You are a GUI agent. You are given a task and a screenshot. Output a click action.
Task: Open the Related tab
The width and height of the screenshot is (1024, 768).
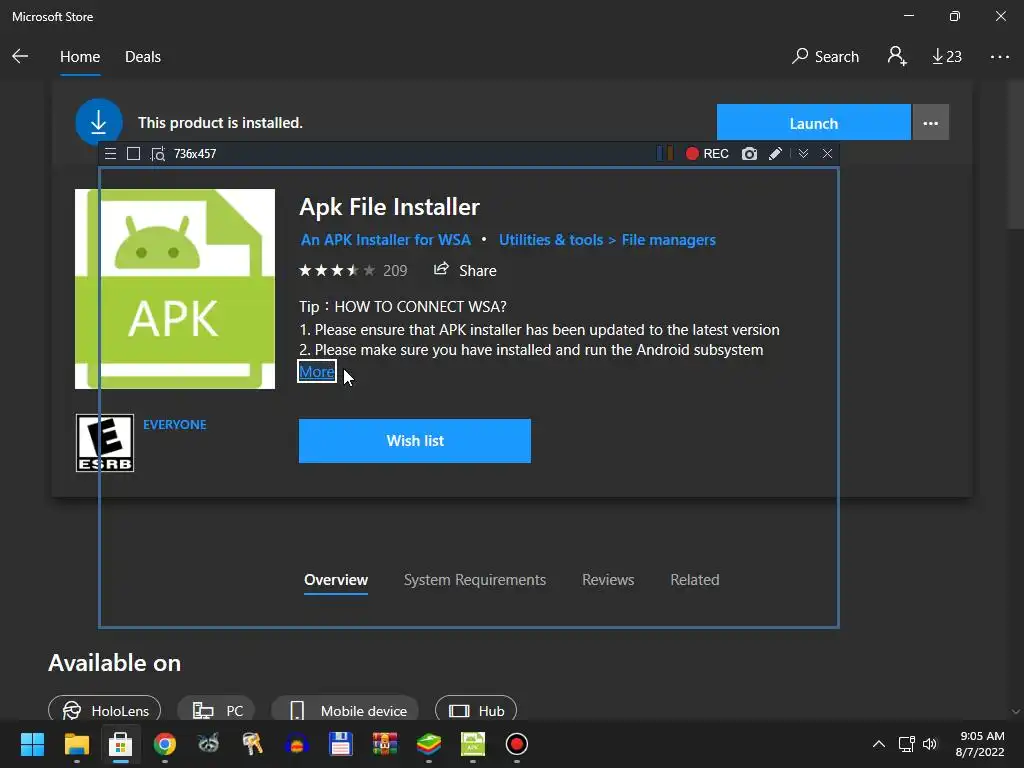[x=695, y=580]
